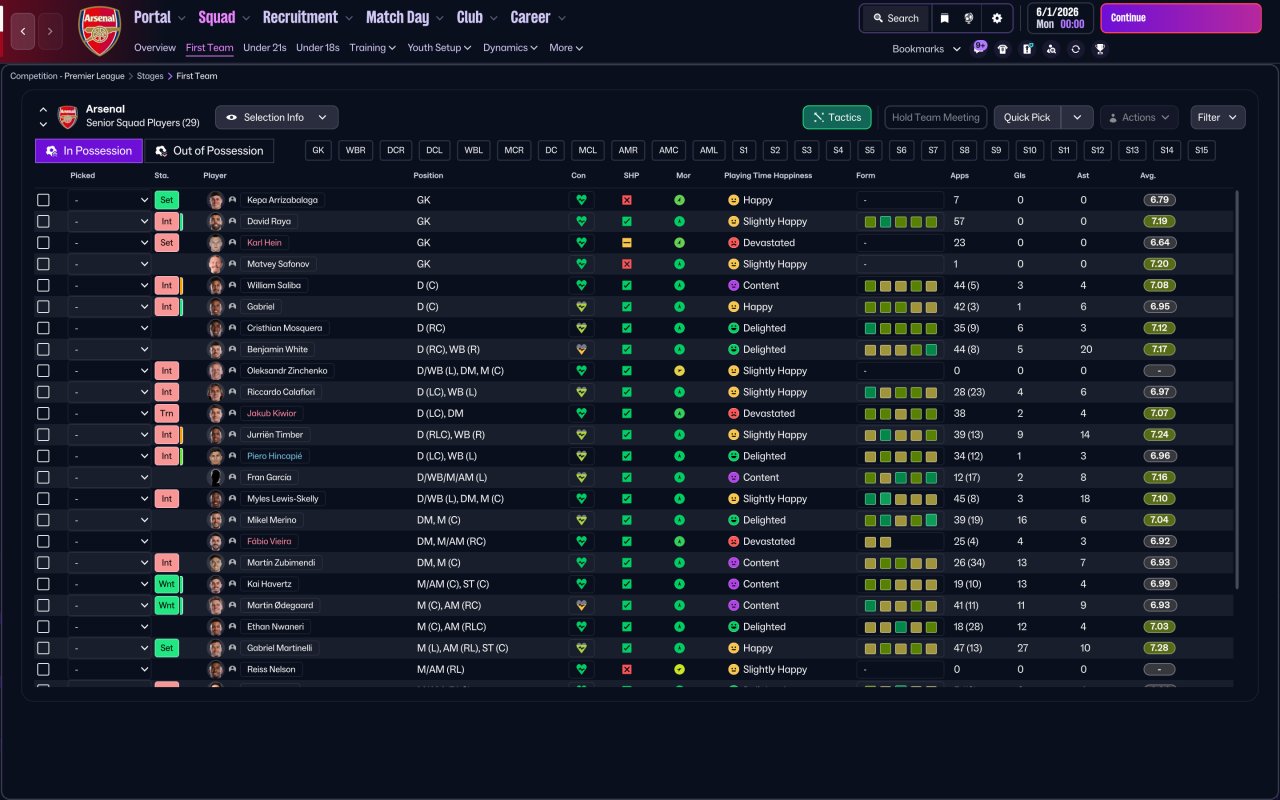The width and height of the screenshot is (1280, 800).
Task: Open the bookmark icon next to Search
Action: click(x=944, y=18)
